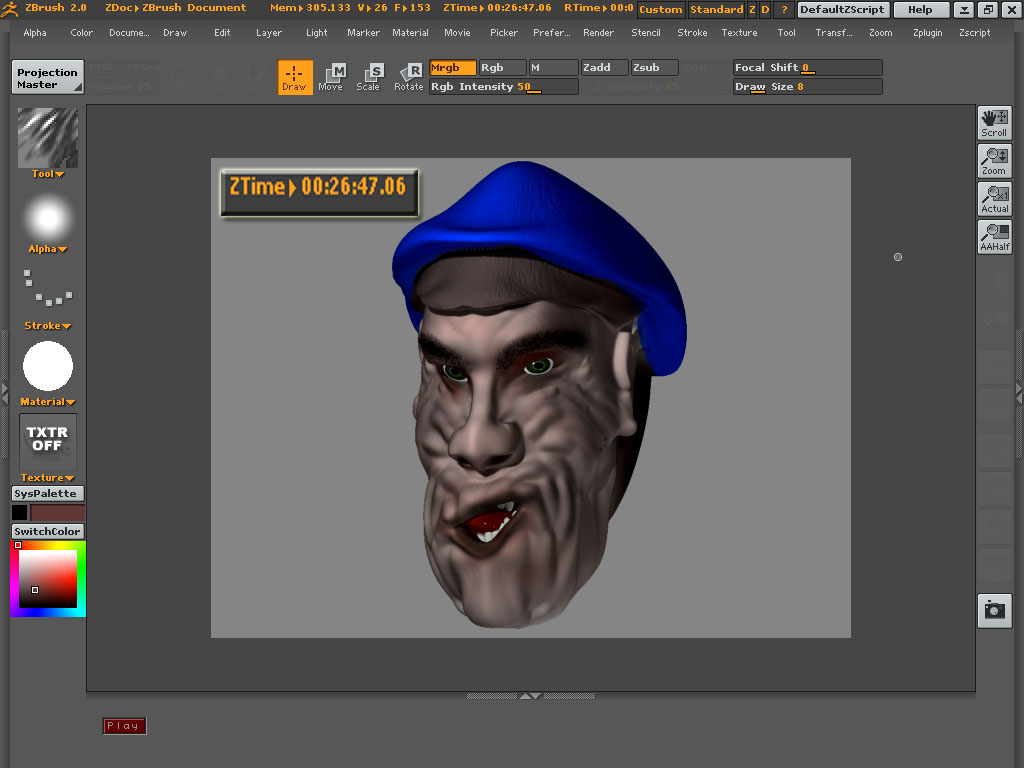Enable Zsub sculpt mode
The width and height of the screenshot is (1024, 768).
click(x=654, y=67)
